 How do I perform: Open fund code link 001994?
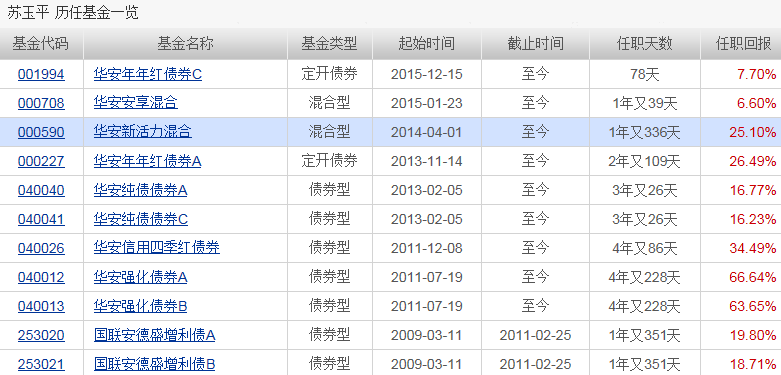pyautogui.click(x=41, y=75)
